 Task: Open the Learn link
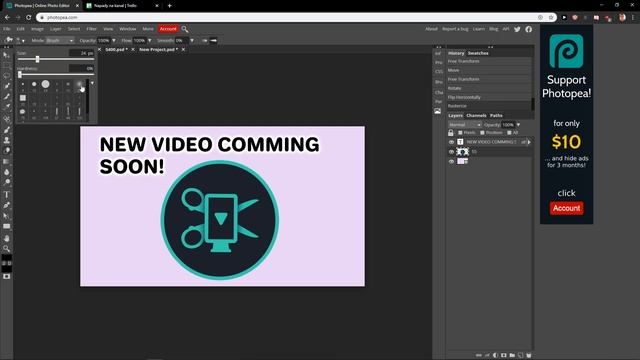point(479,29)
